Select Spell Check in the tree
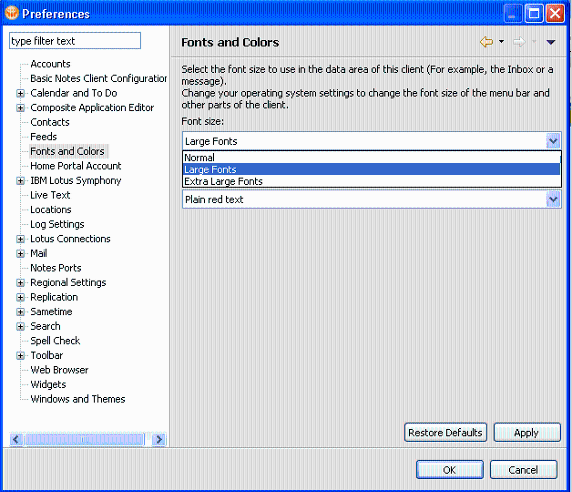The image size is (572, 492). (55, 341)
